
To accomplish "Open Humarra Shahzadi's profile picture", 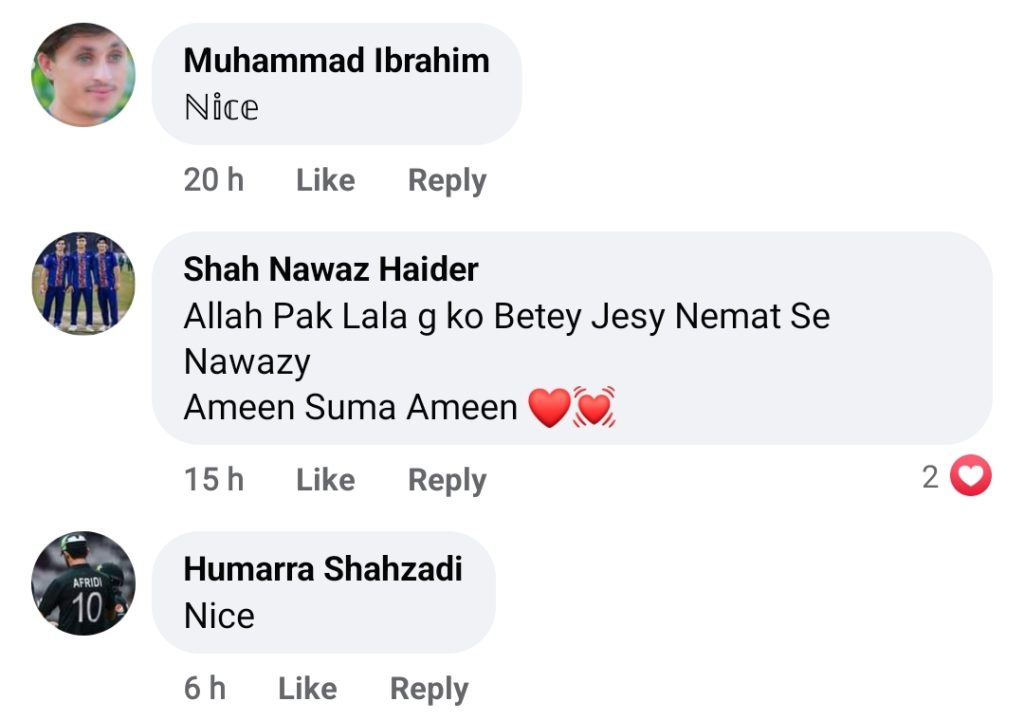I will click(83, 583).
